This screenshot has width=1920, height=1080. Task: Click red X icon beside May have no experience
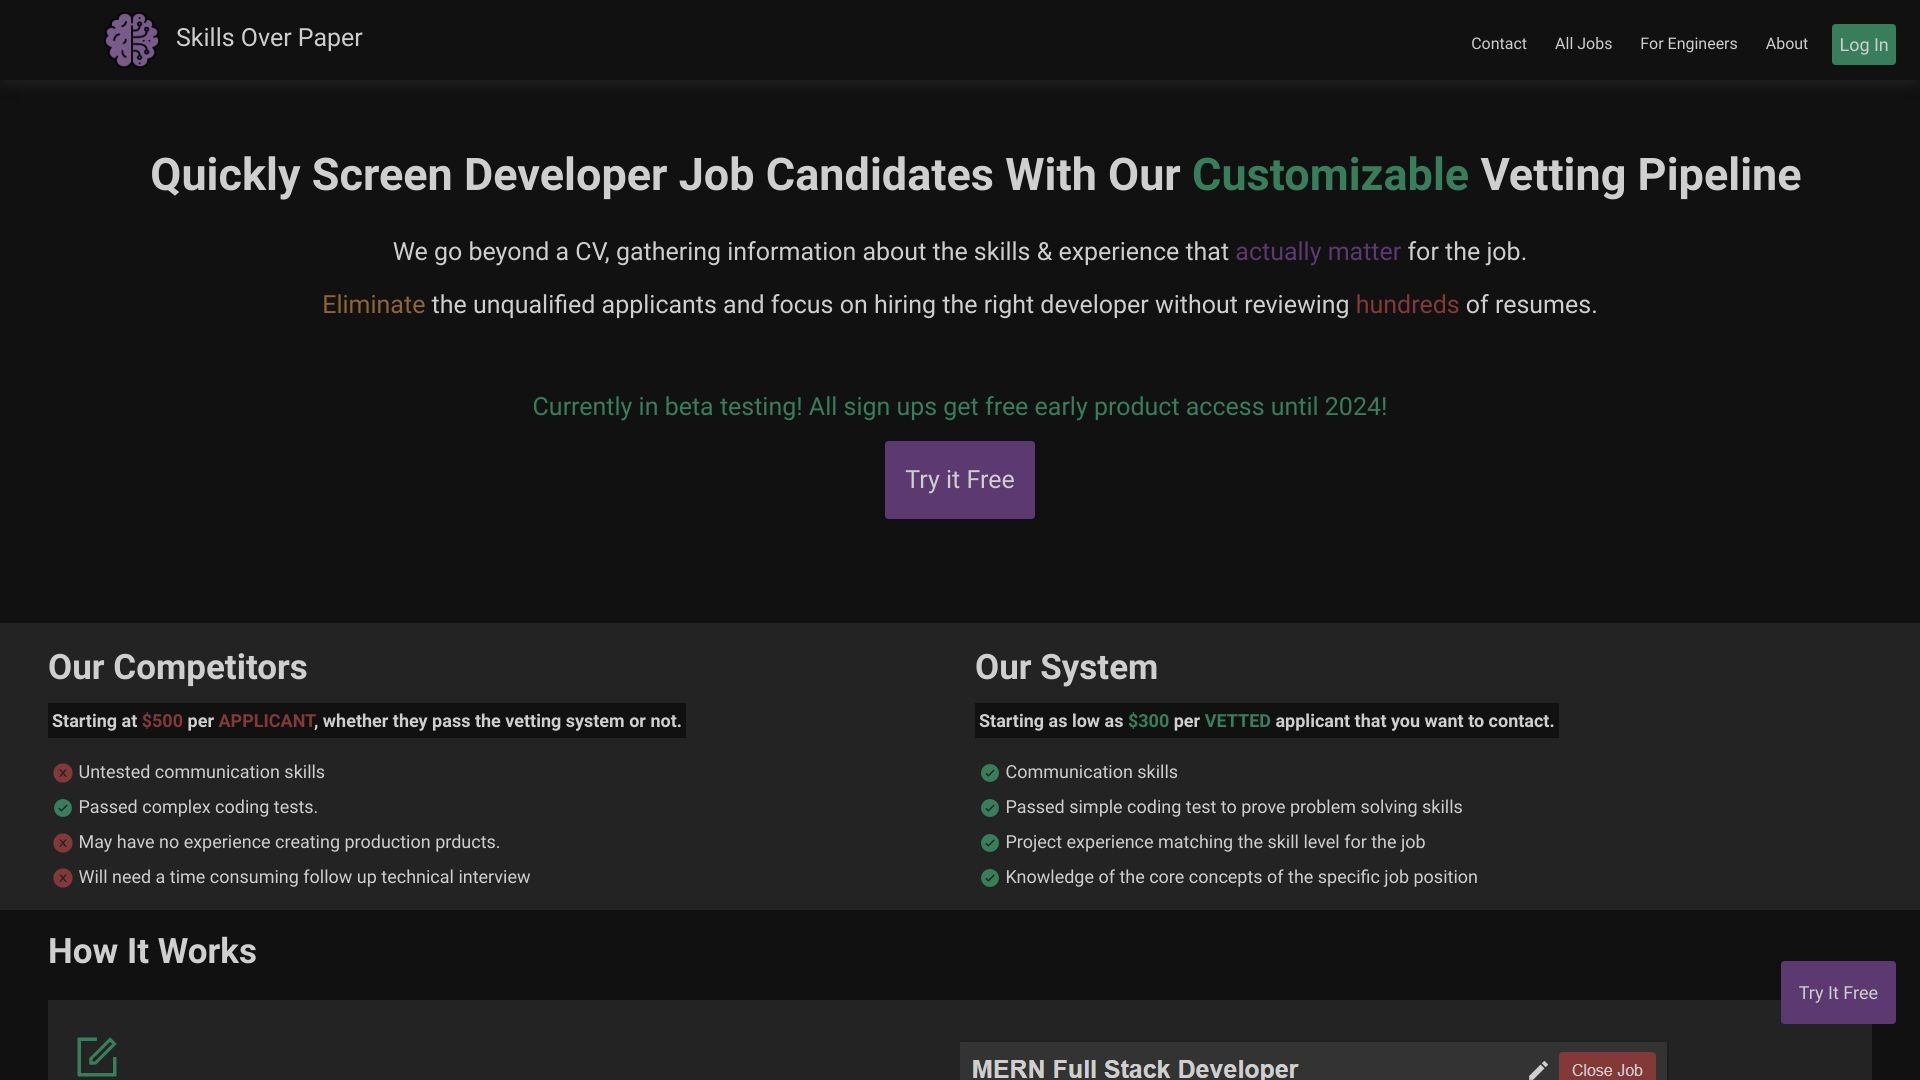coord(63,843)
